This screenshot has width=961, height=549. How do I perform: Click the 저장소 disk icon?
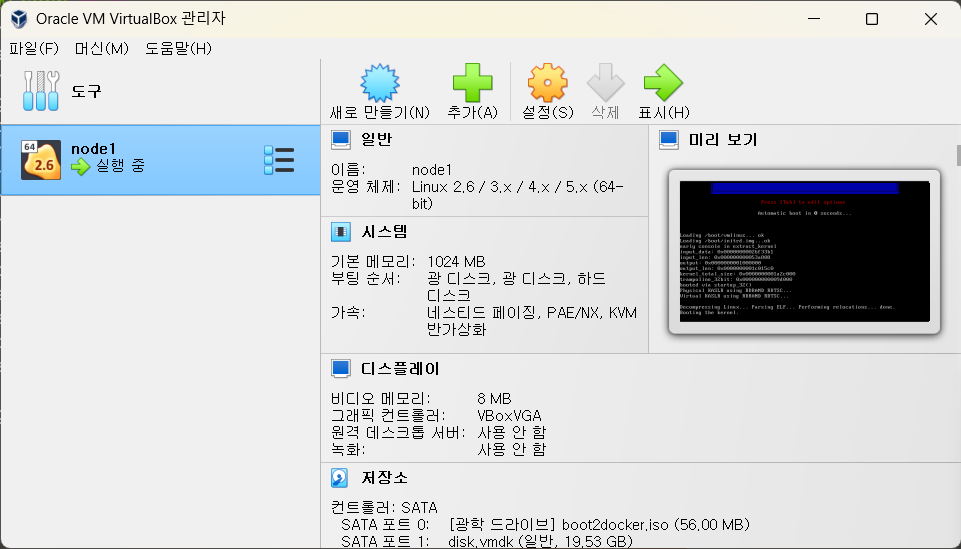pyautogui.click(x=340, y=477)
